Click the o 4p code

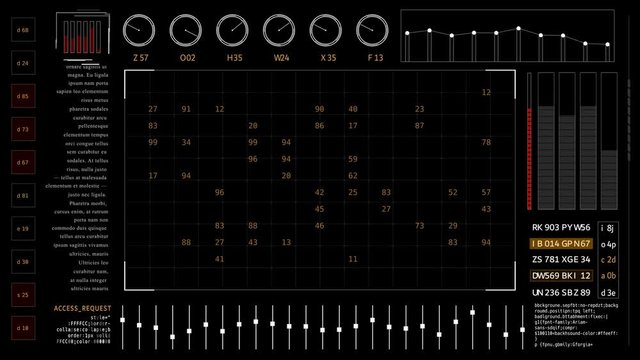[x=608, y=244]
